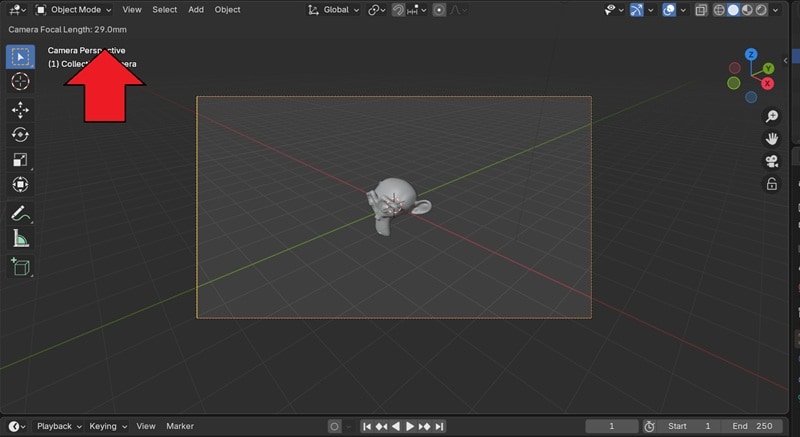
Task: Switch to material preview shading
Action: (x=747, y=10)
